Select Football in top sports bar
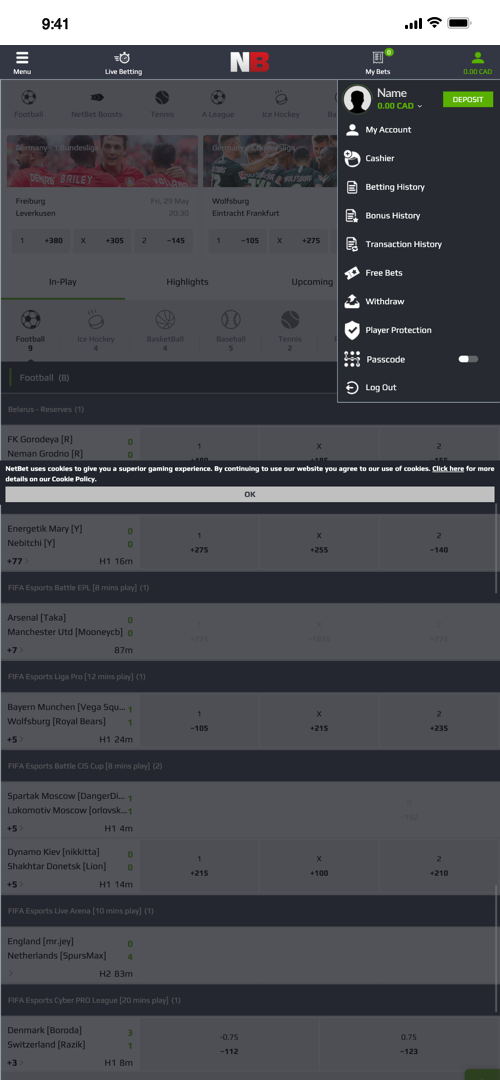This screenshot has height=1080, width=500. [x=29, y=104]
